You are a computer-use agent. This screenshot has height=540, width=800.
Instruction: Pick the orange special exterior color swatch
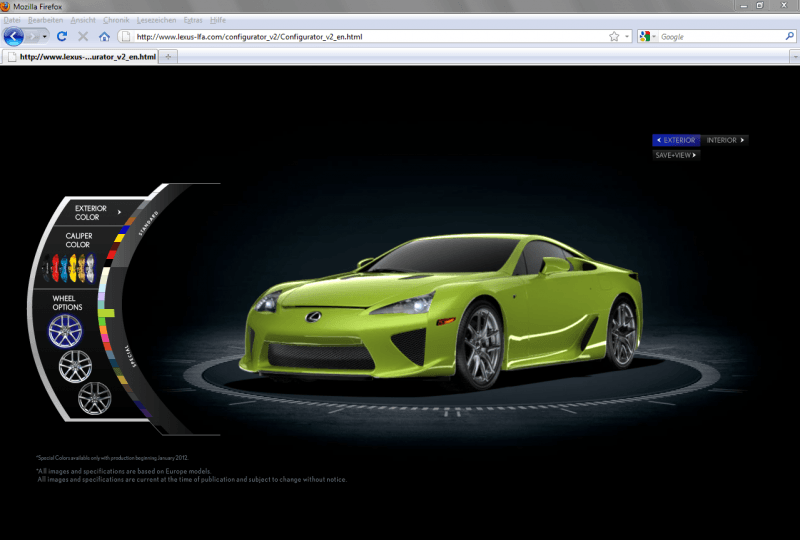pos(103,330)
